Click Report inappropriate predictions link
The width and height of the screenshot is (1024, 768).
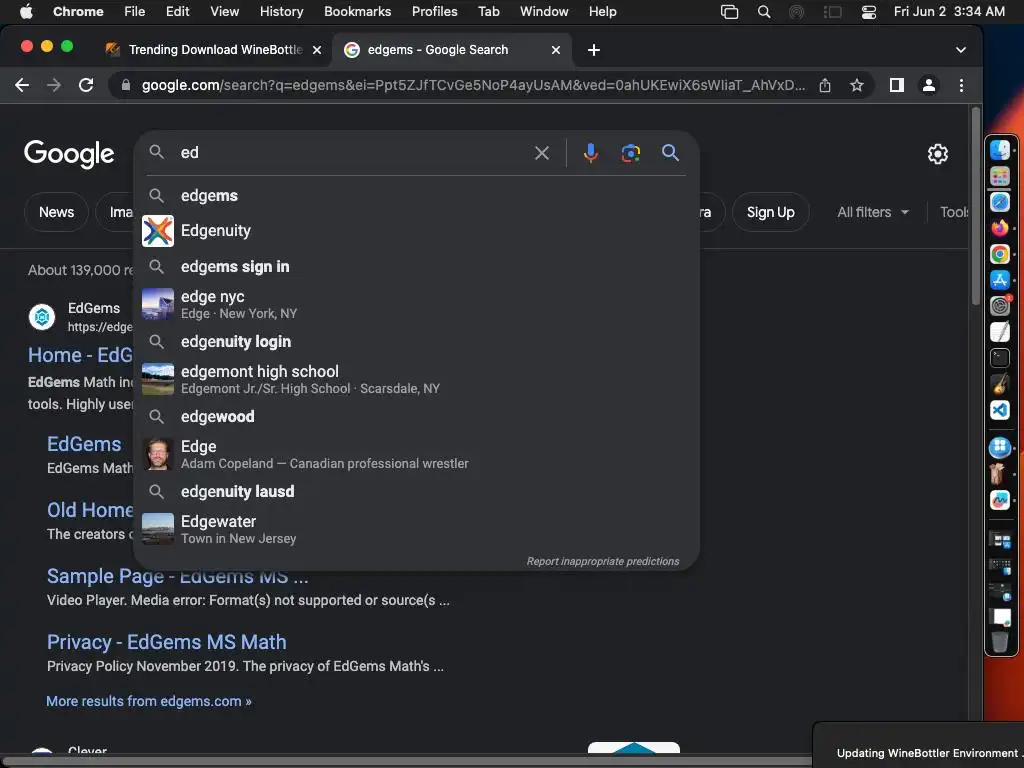pyautogui.click(x=603, y=561)
